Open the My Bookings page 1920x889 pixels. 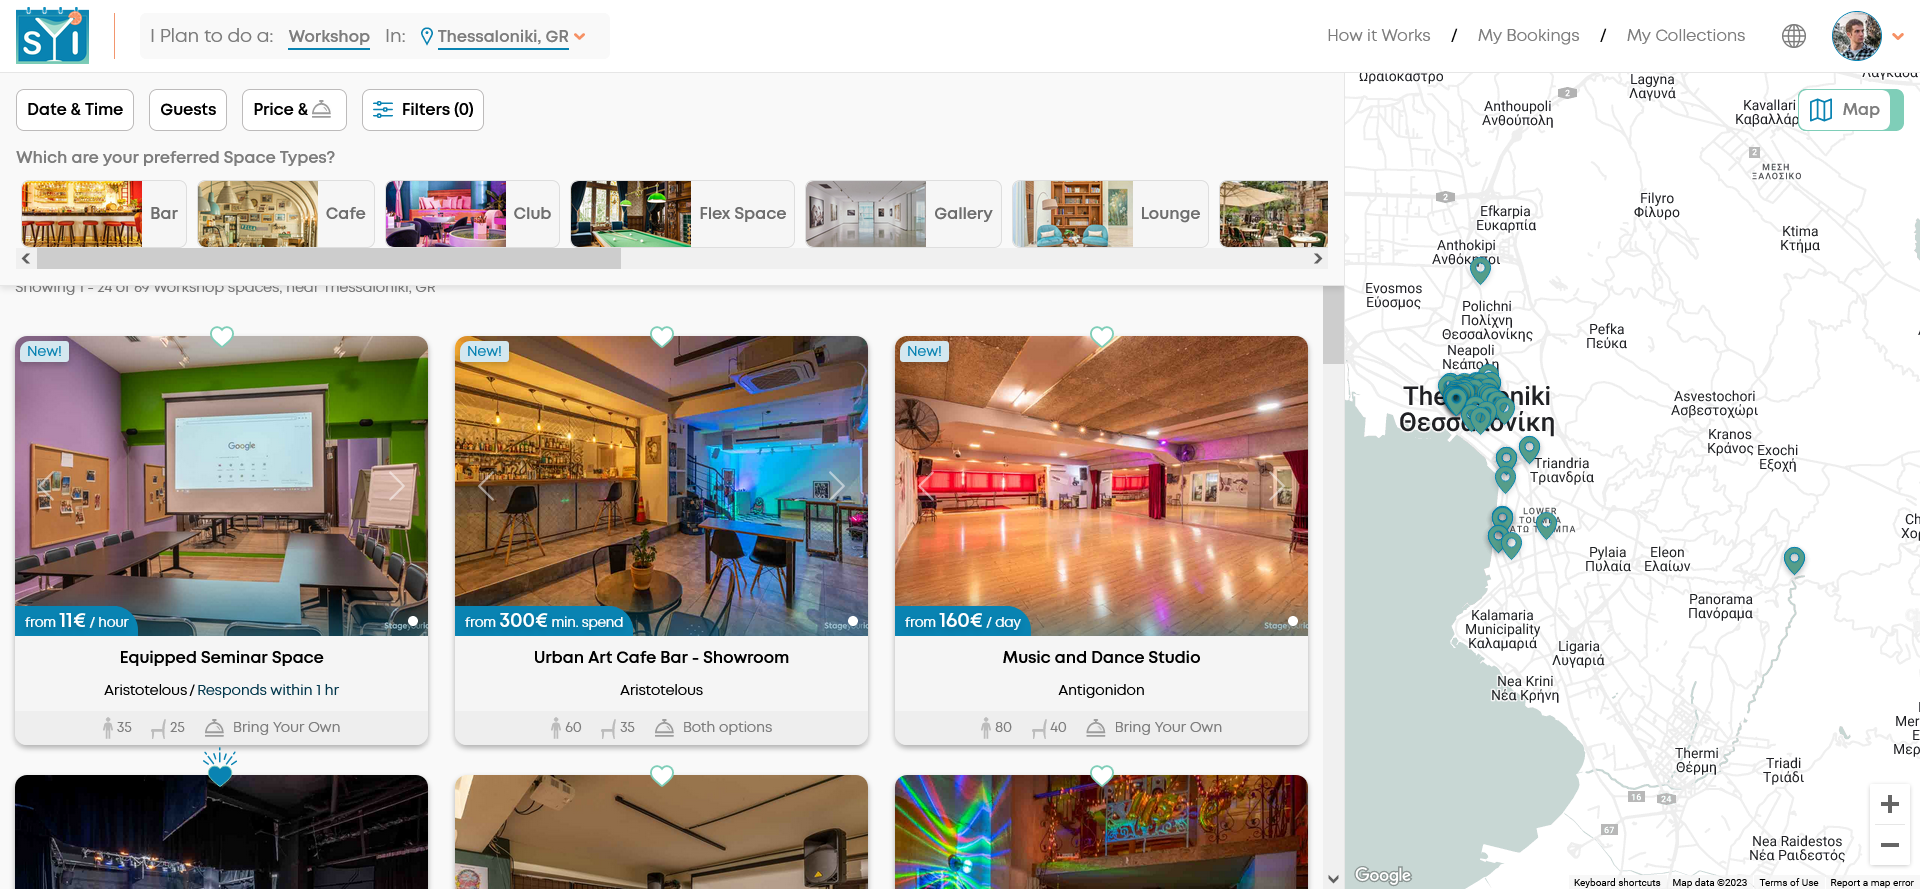click(x=1528, y=36)
